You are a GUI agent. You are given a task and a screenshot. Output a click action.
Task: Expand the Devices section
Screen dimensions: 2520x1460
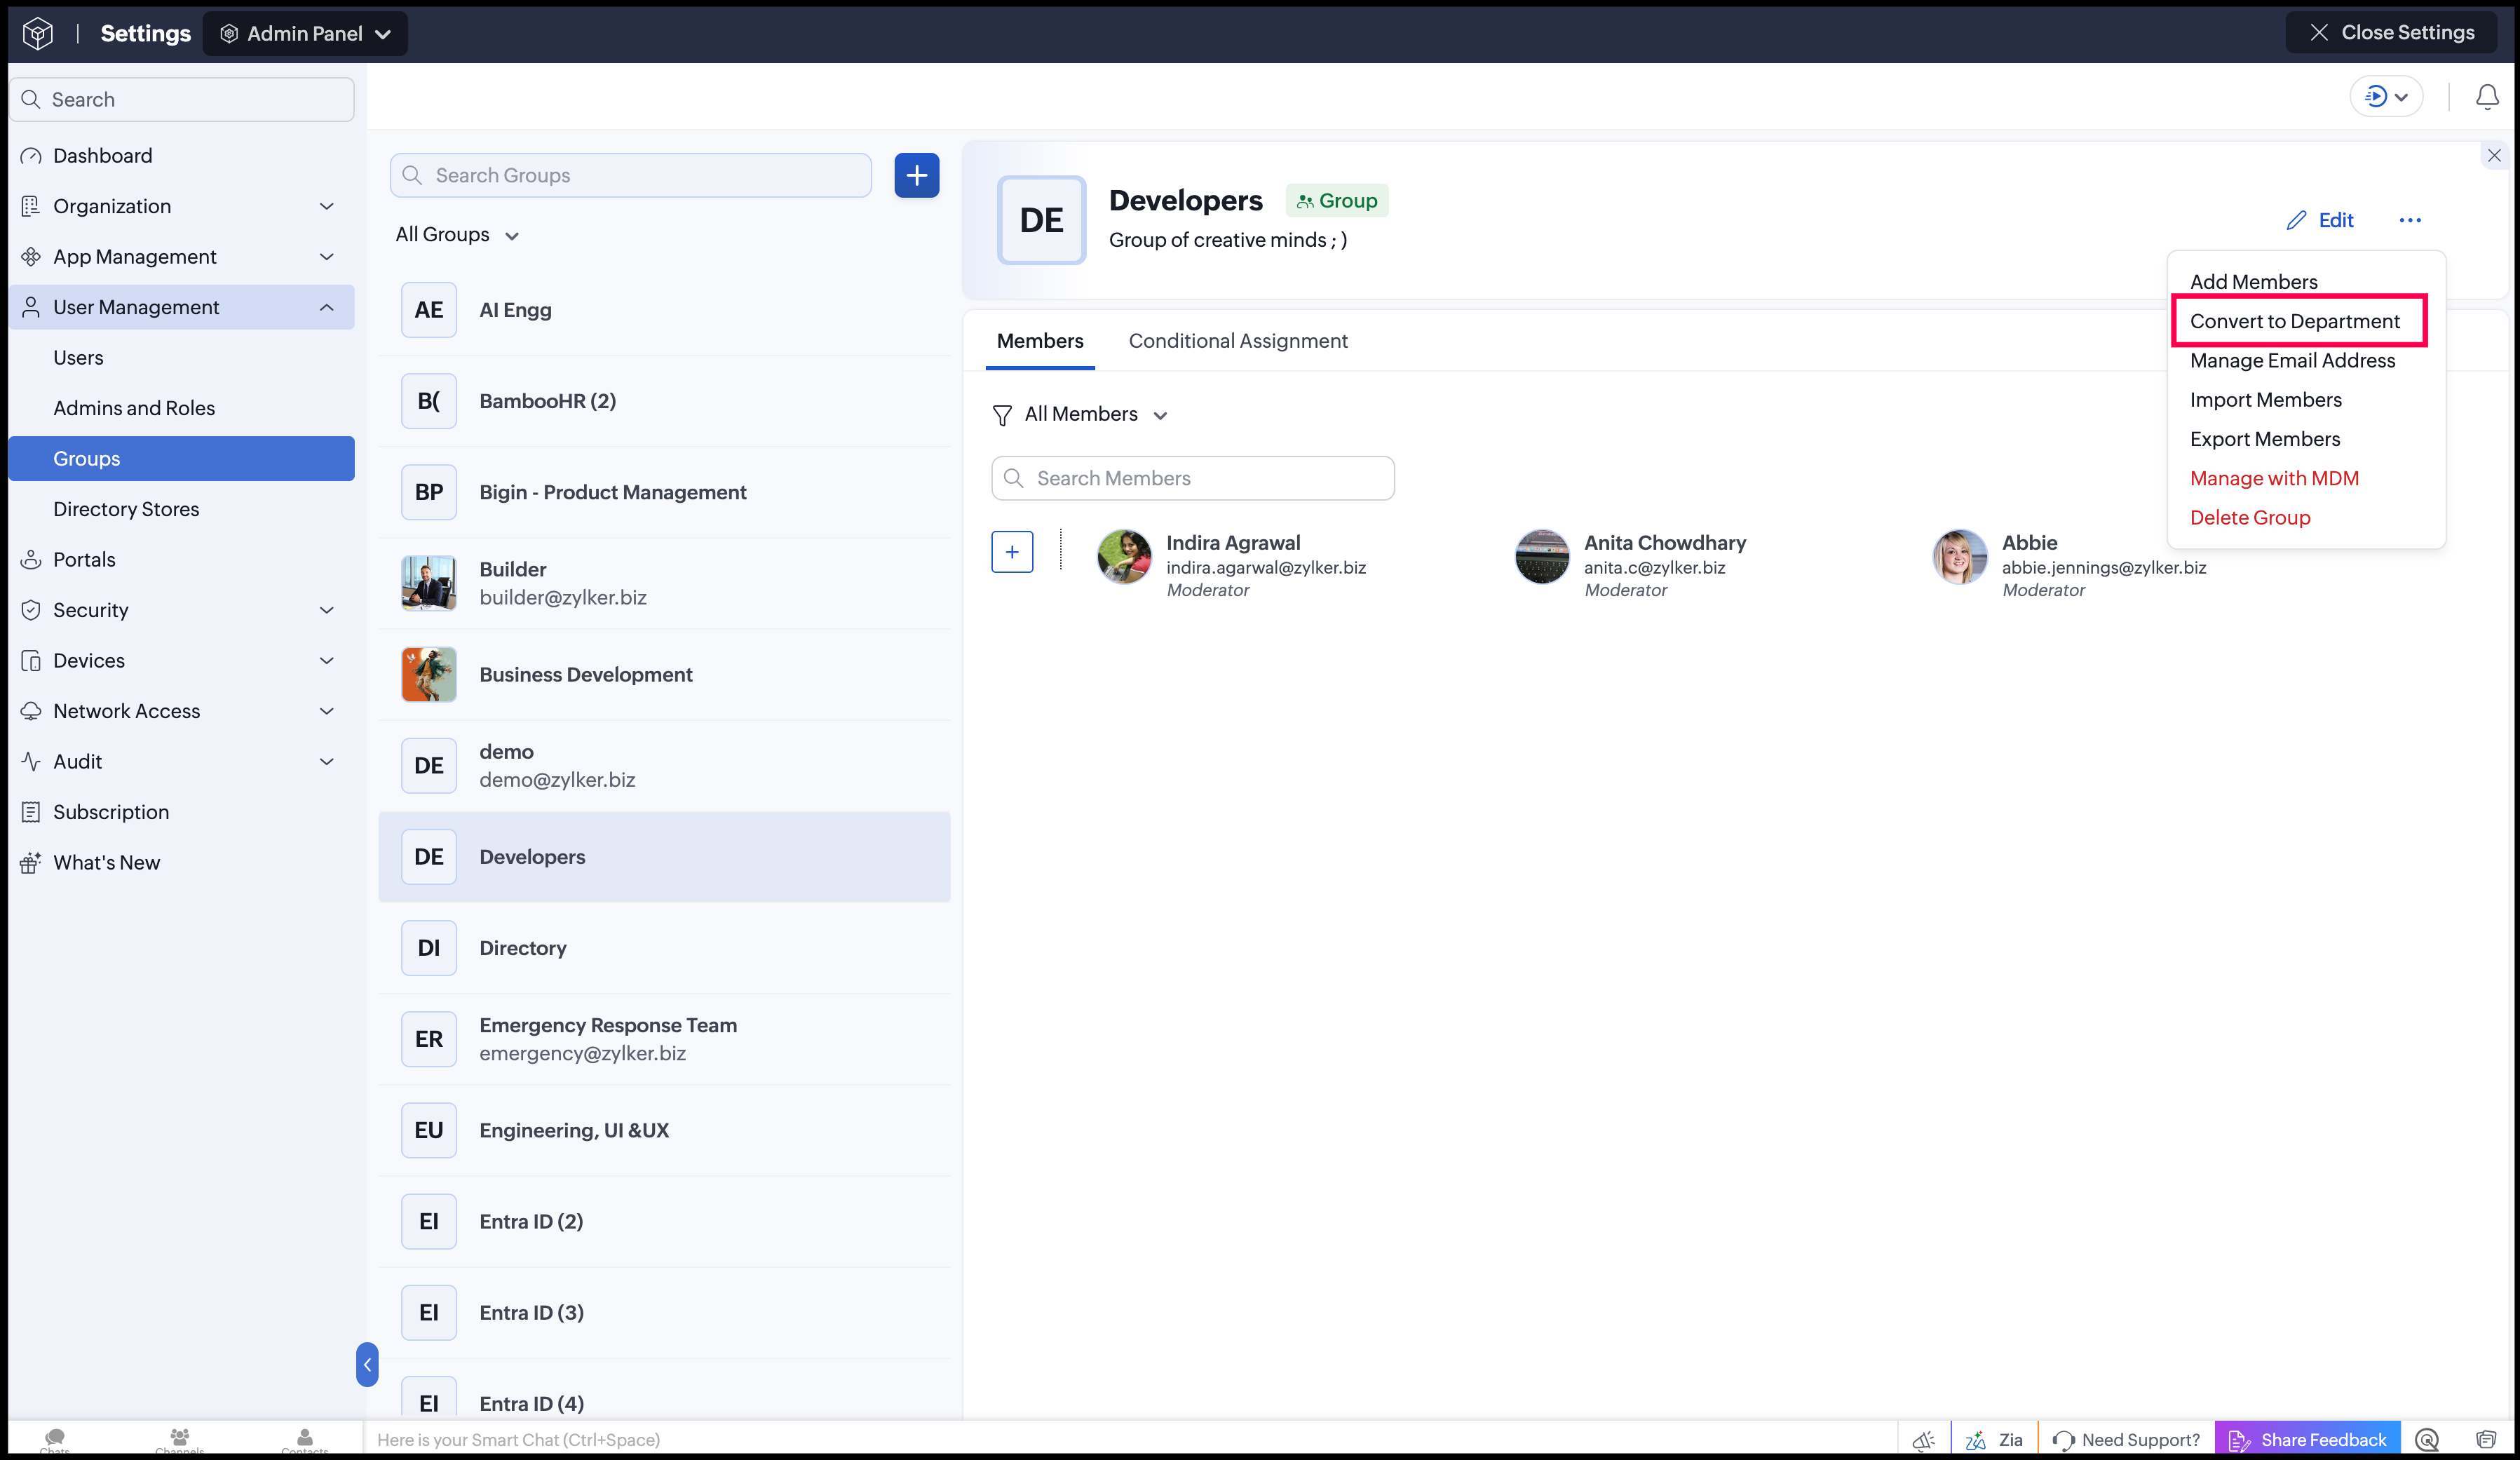point(182,661)
